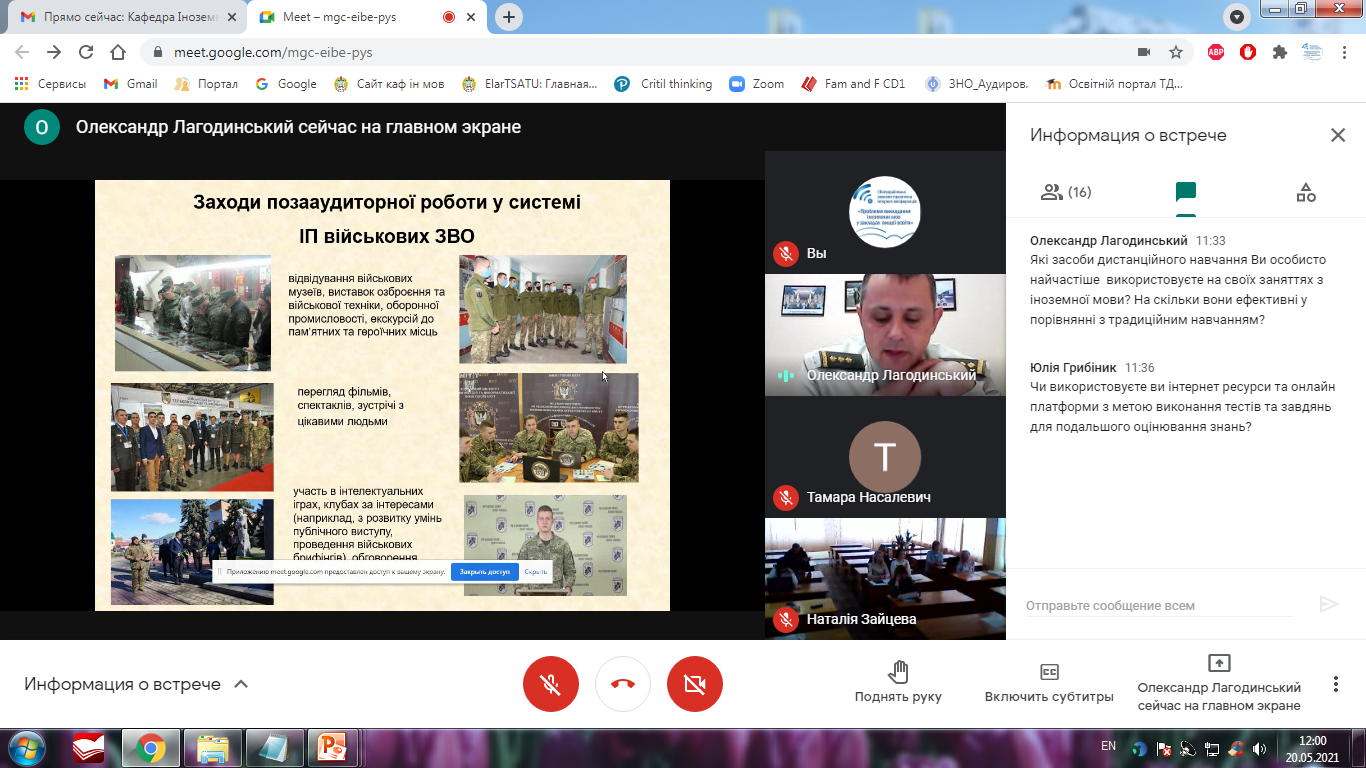Bookmark page with the star icon
This screenshot has width=1366, height=768.
pos(1176,52)
